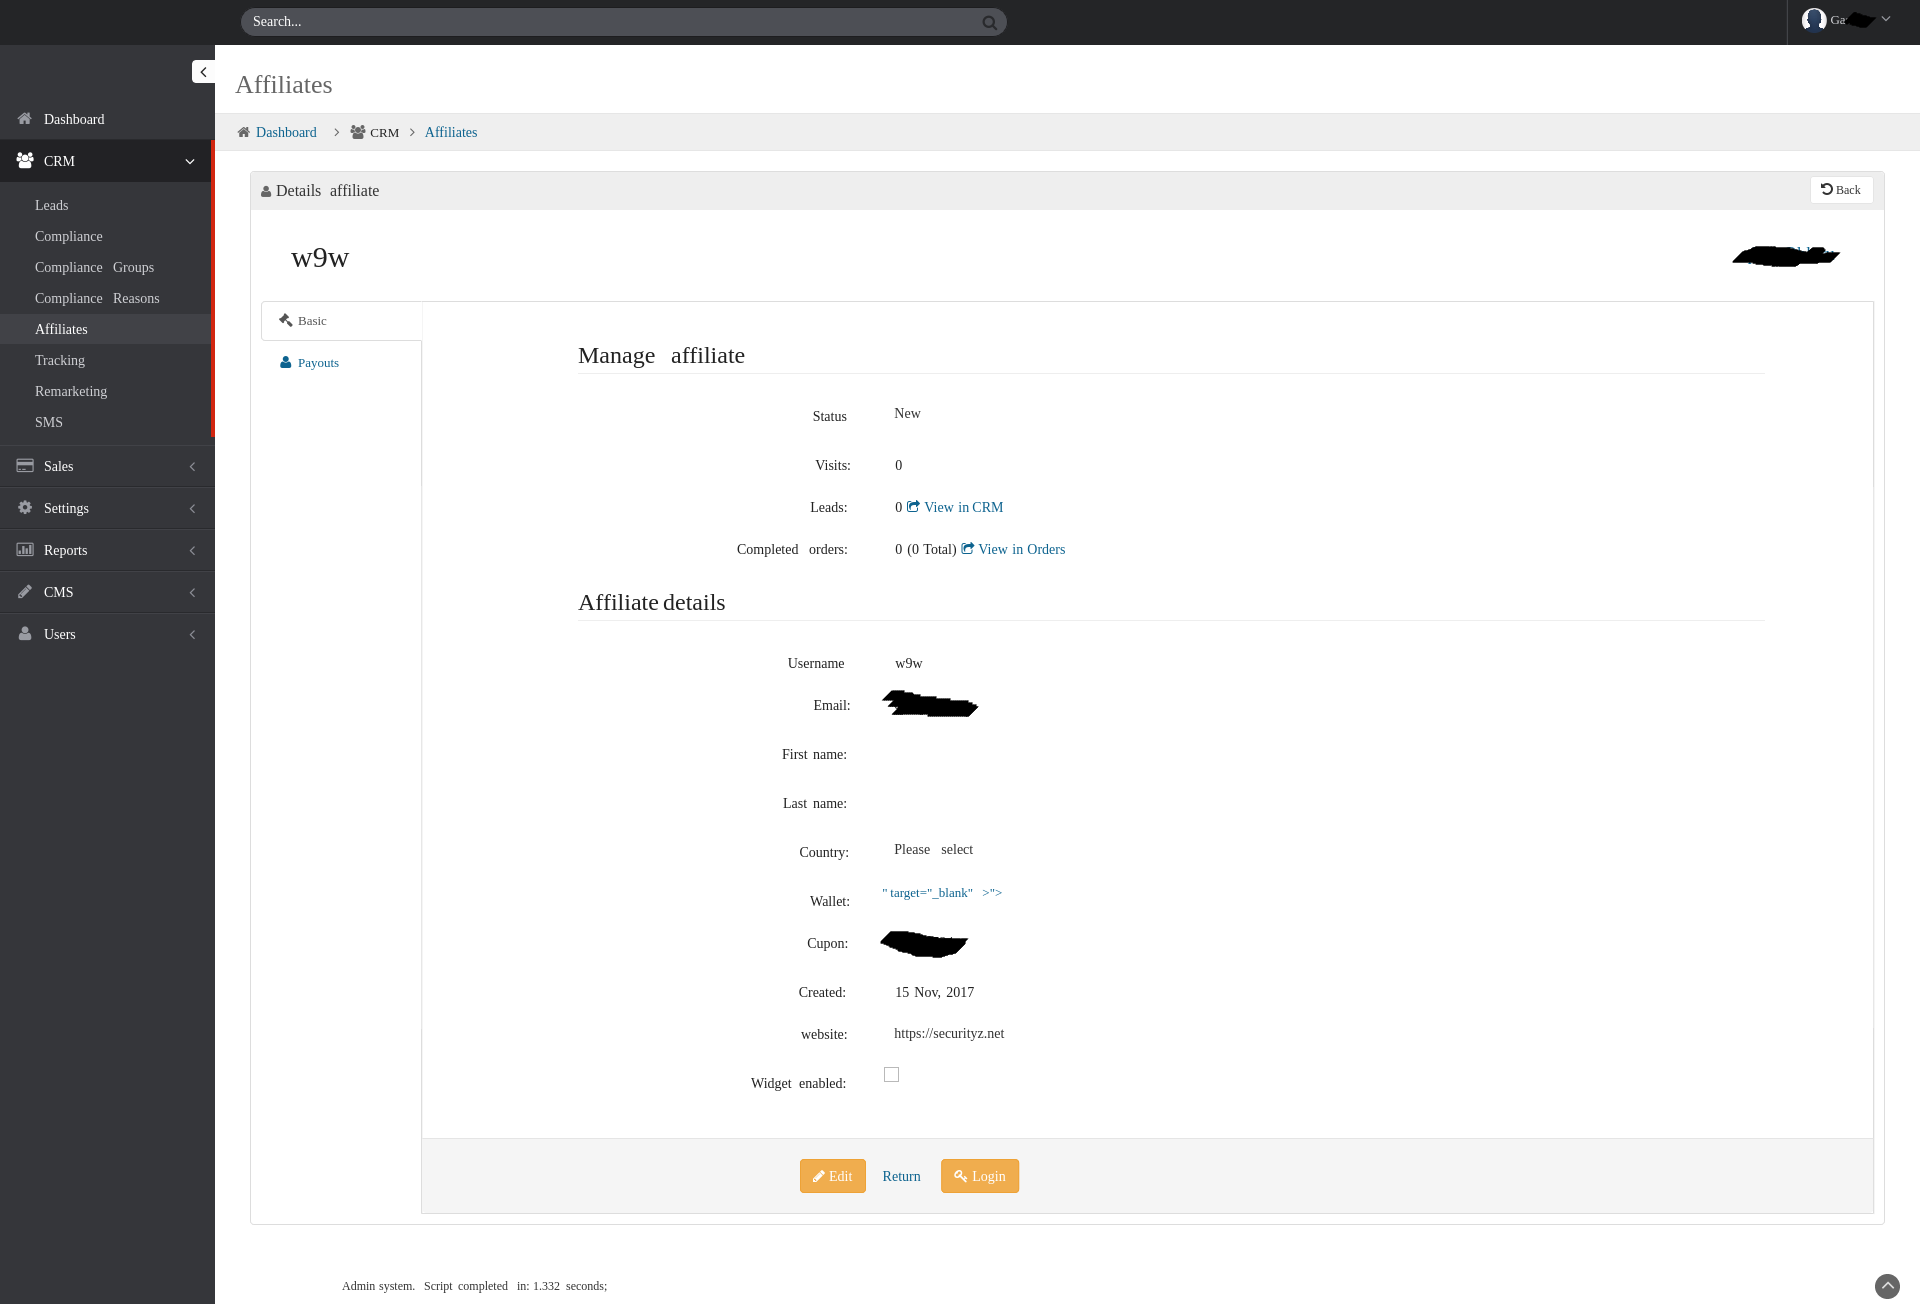Collapse the sidebar with arrow toggle
1920x1304 pixels.
point(203,72)
